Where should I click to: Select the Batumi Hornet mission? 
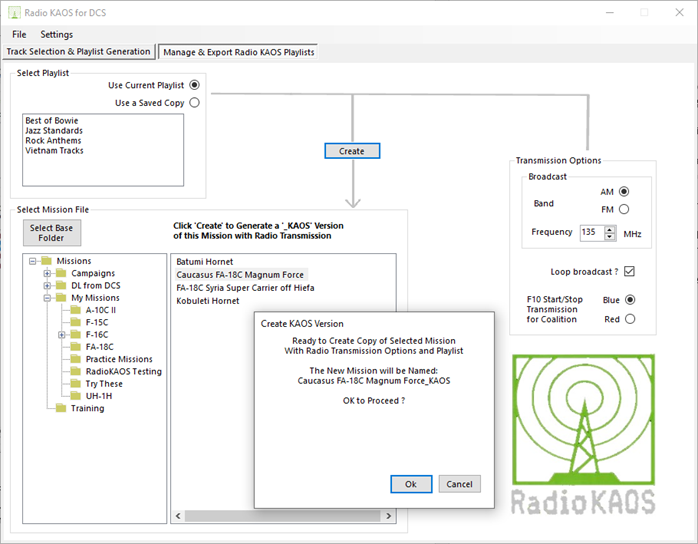[204, 262]
